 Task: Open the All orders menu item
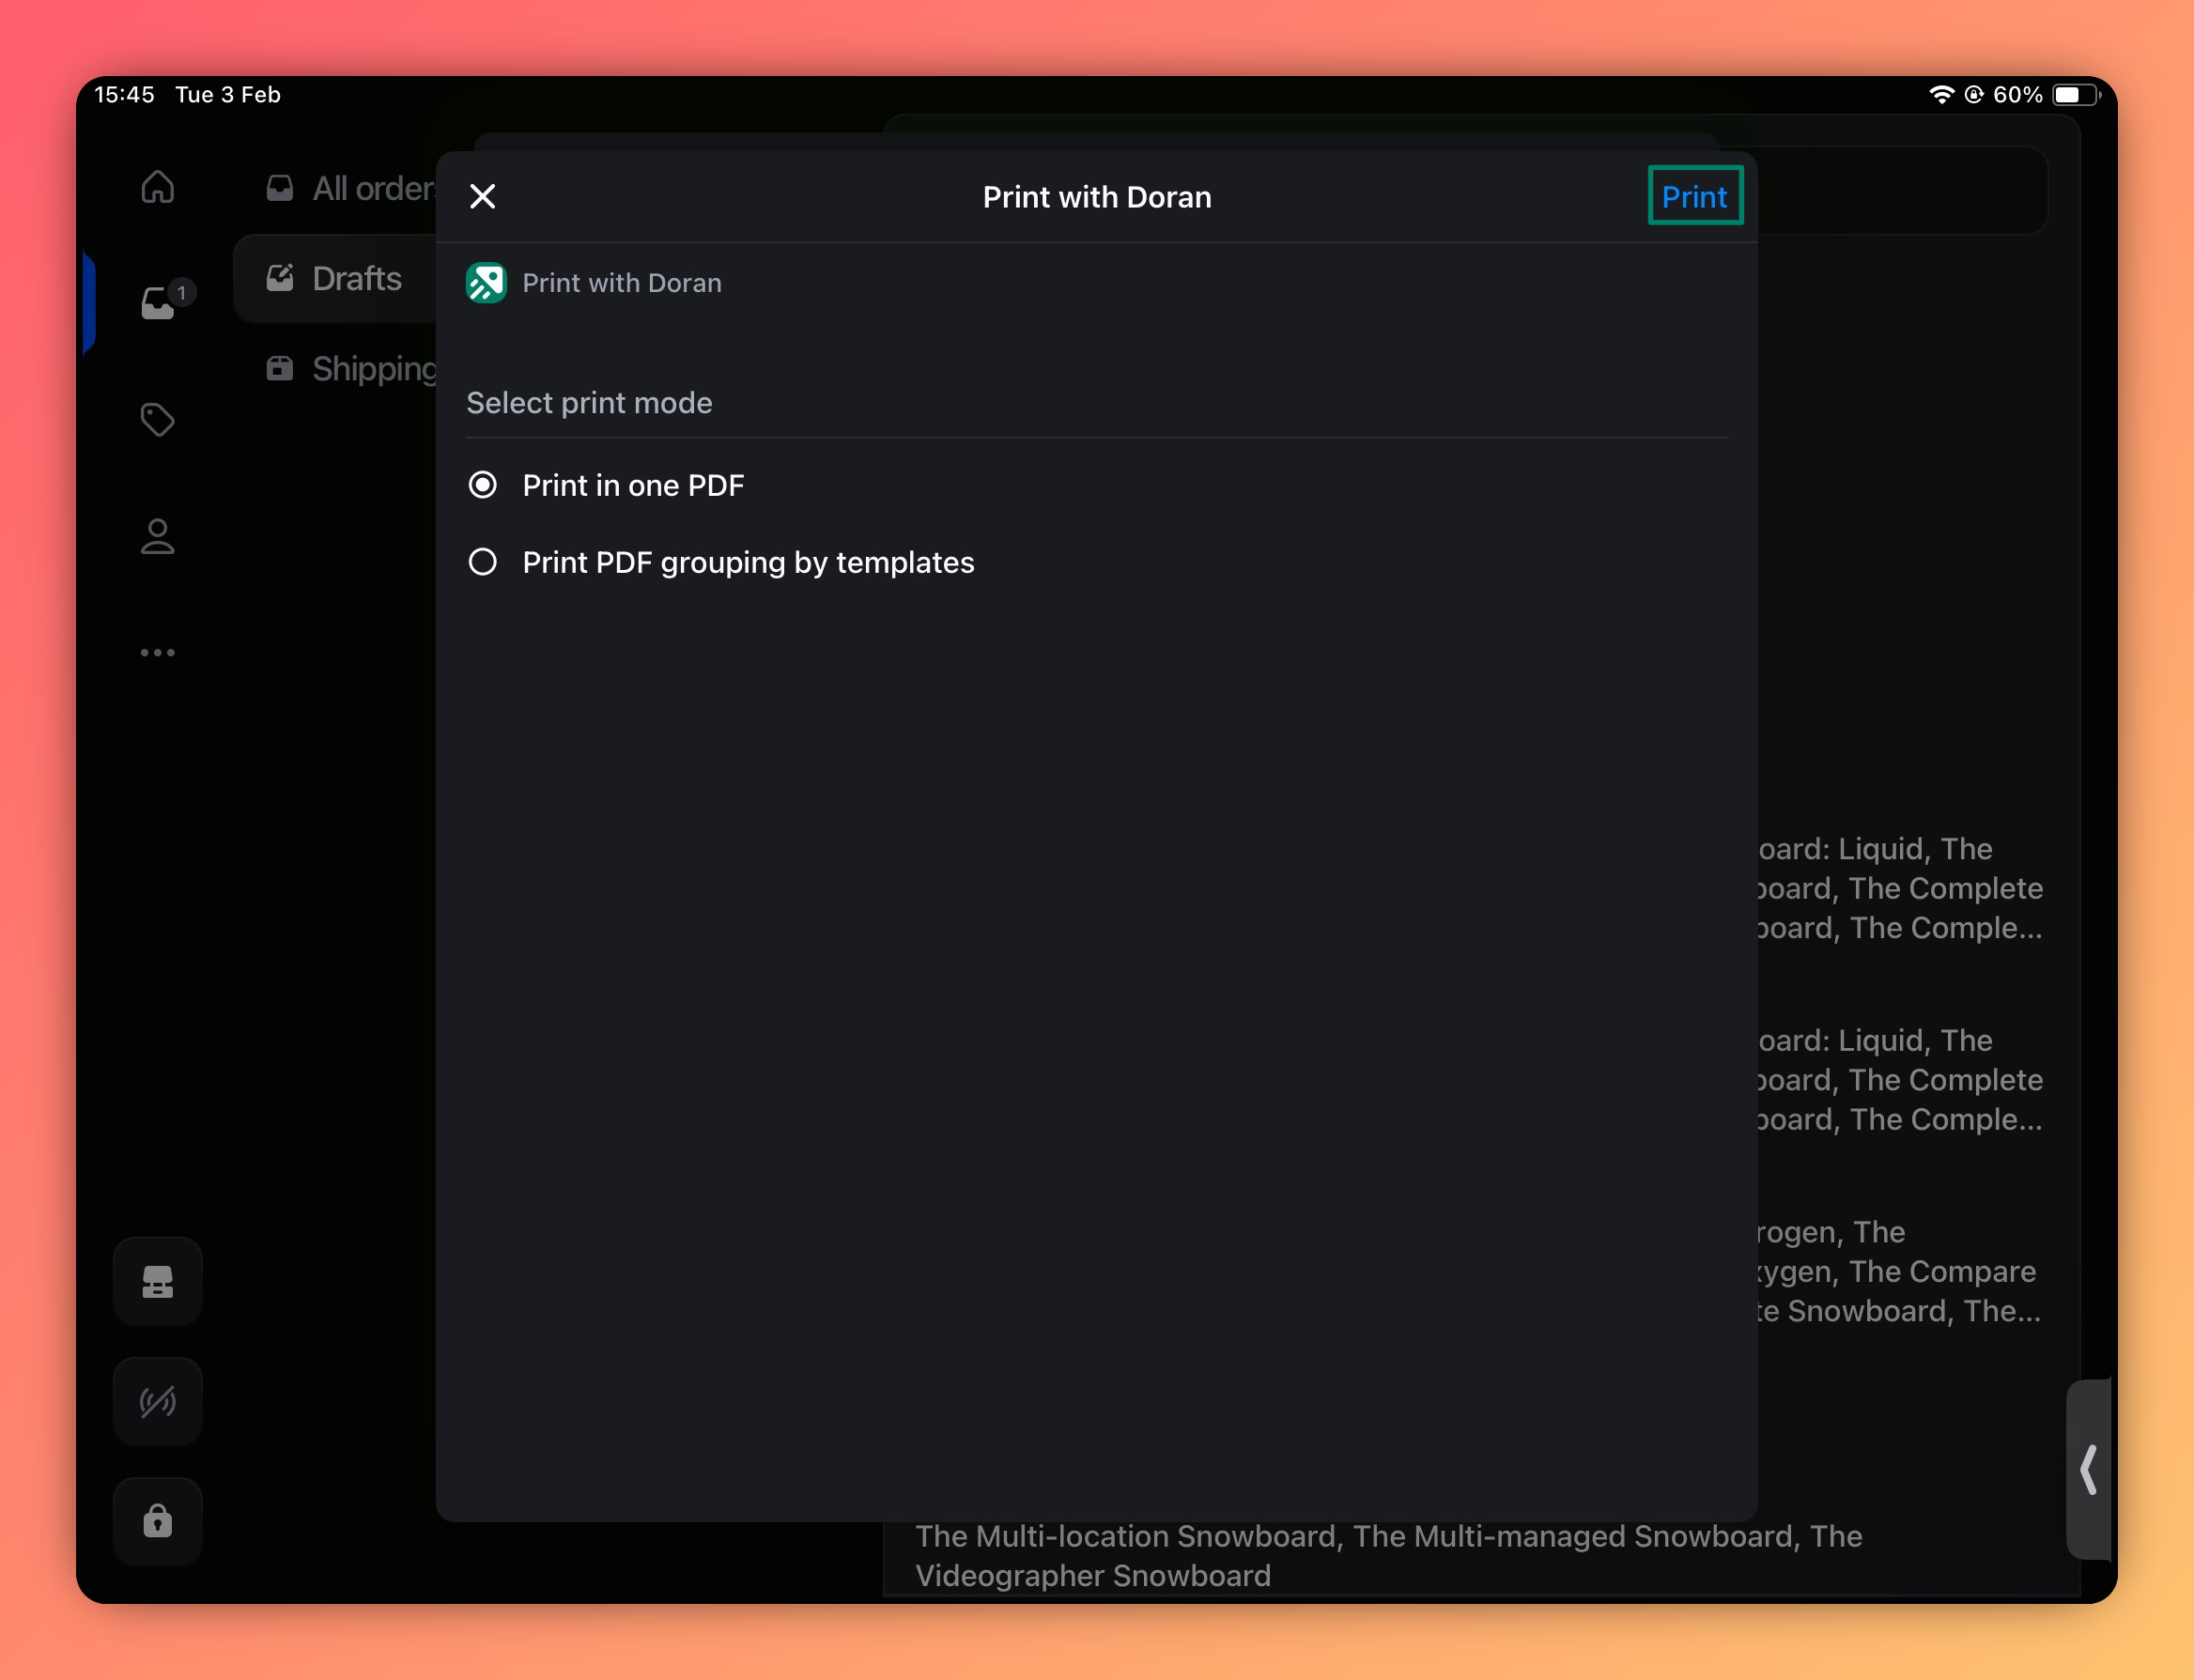pos(350,188)
